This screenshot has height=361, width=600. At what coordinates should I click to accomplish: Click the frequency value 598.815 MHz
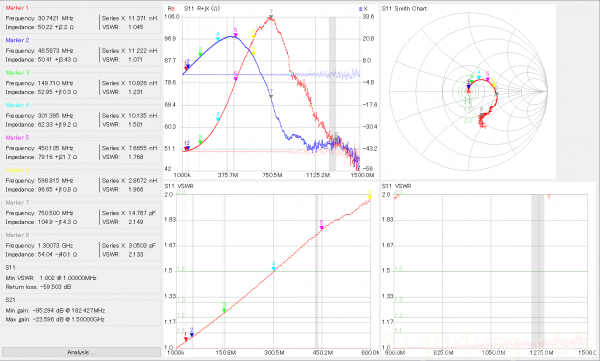click(x=55, y=181)
